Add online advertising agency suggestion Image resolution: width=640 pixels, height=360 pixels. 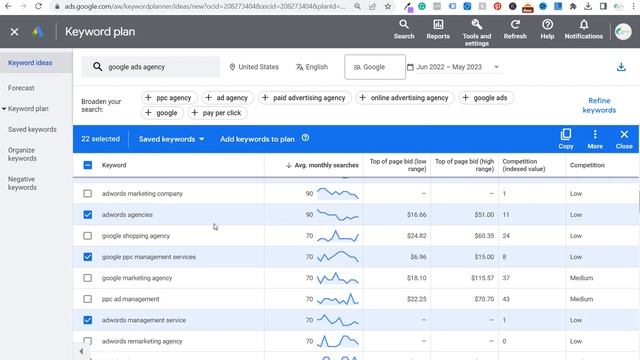tap(404, 98)
